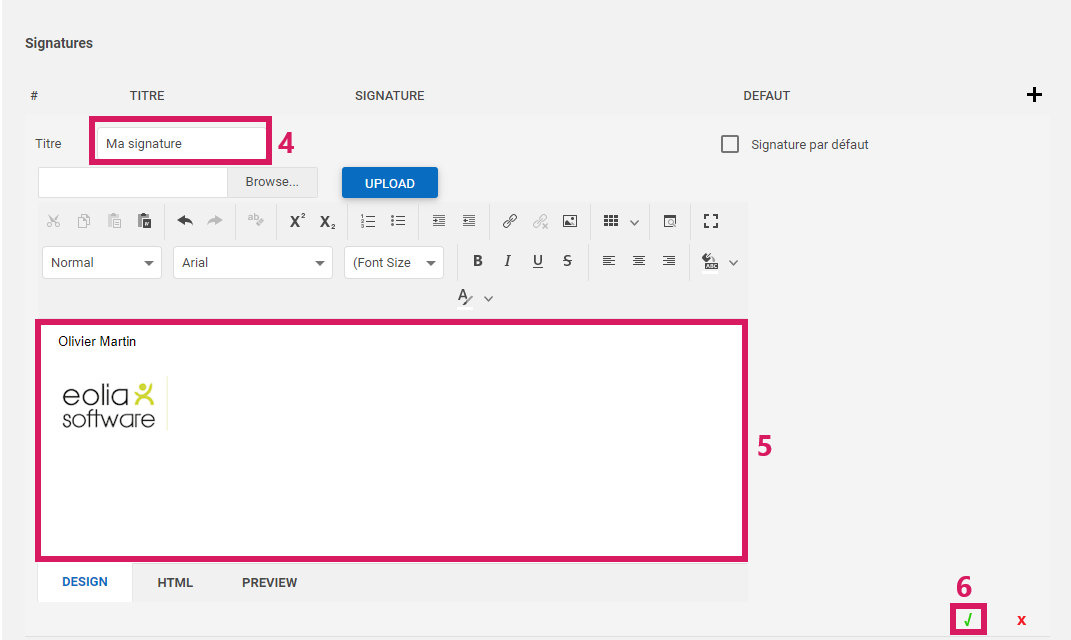Apply superscript formatting
Screen dimensions: 1071x640
coord(297,221)
